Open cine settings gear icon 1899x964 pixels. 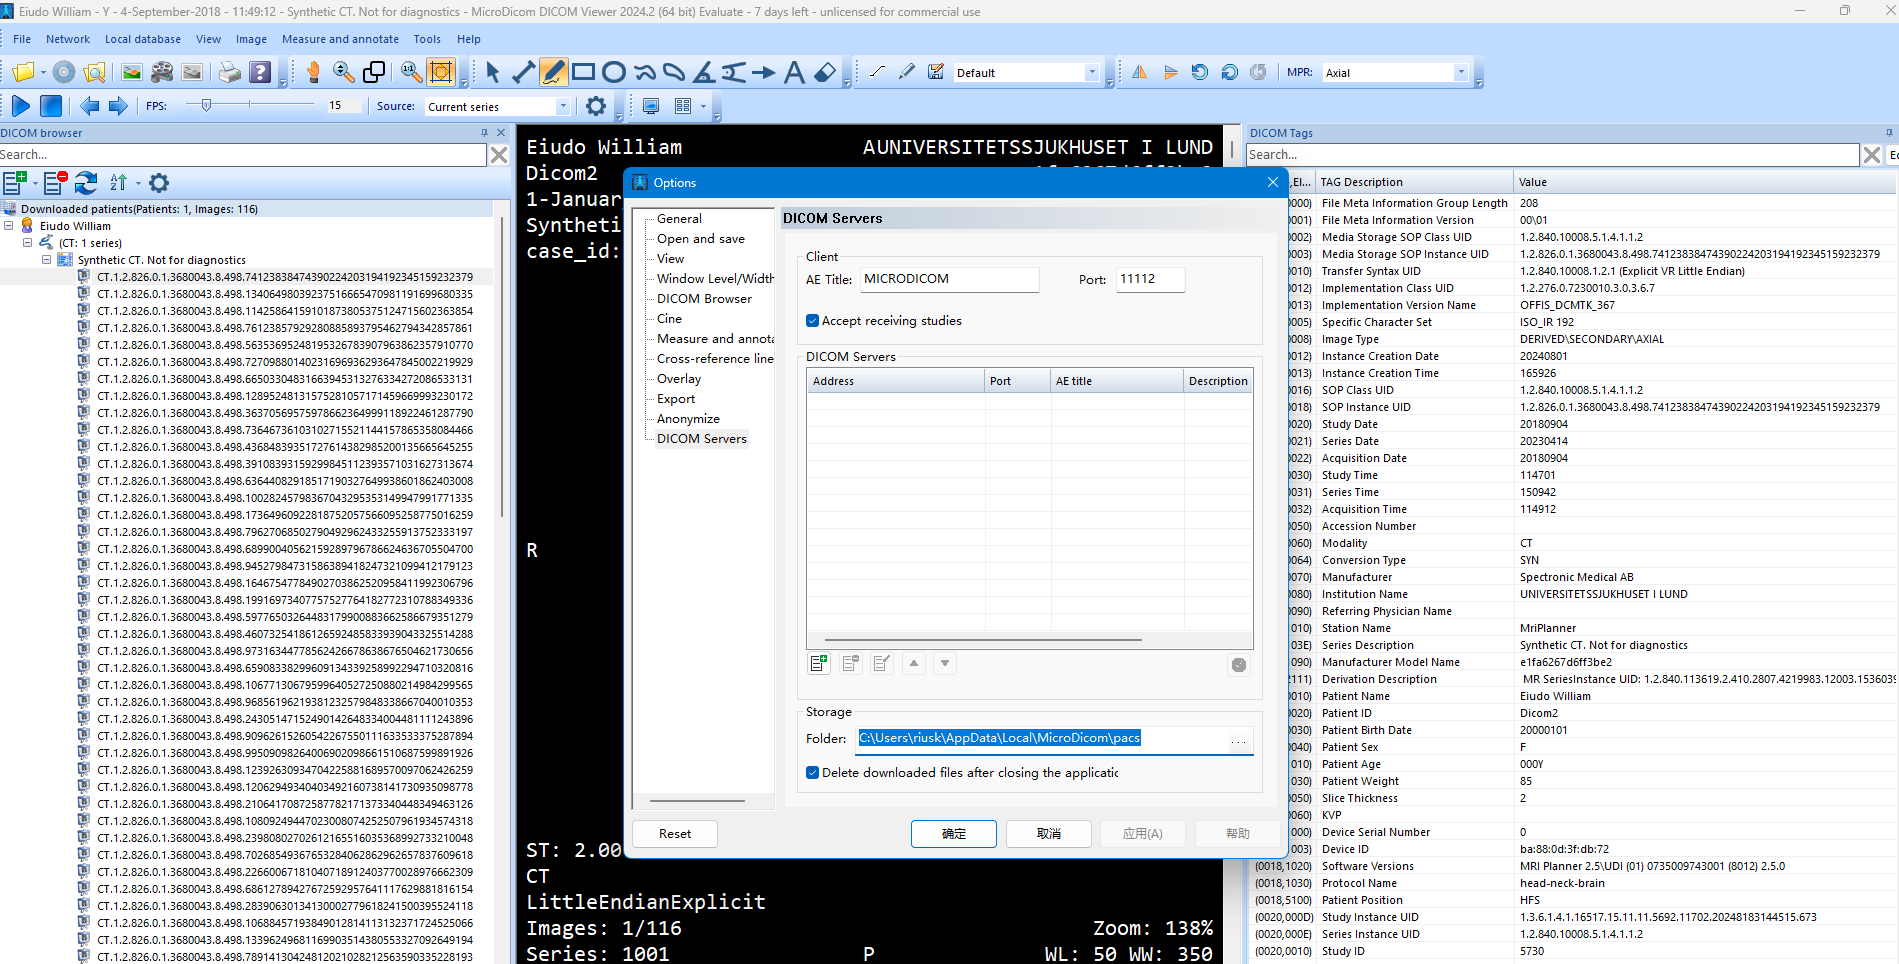pyautogui.click(x=596, y=105)
